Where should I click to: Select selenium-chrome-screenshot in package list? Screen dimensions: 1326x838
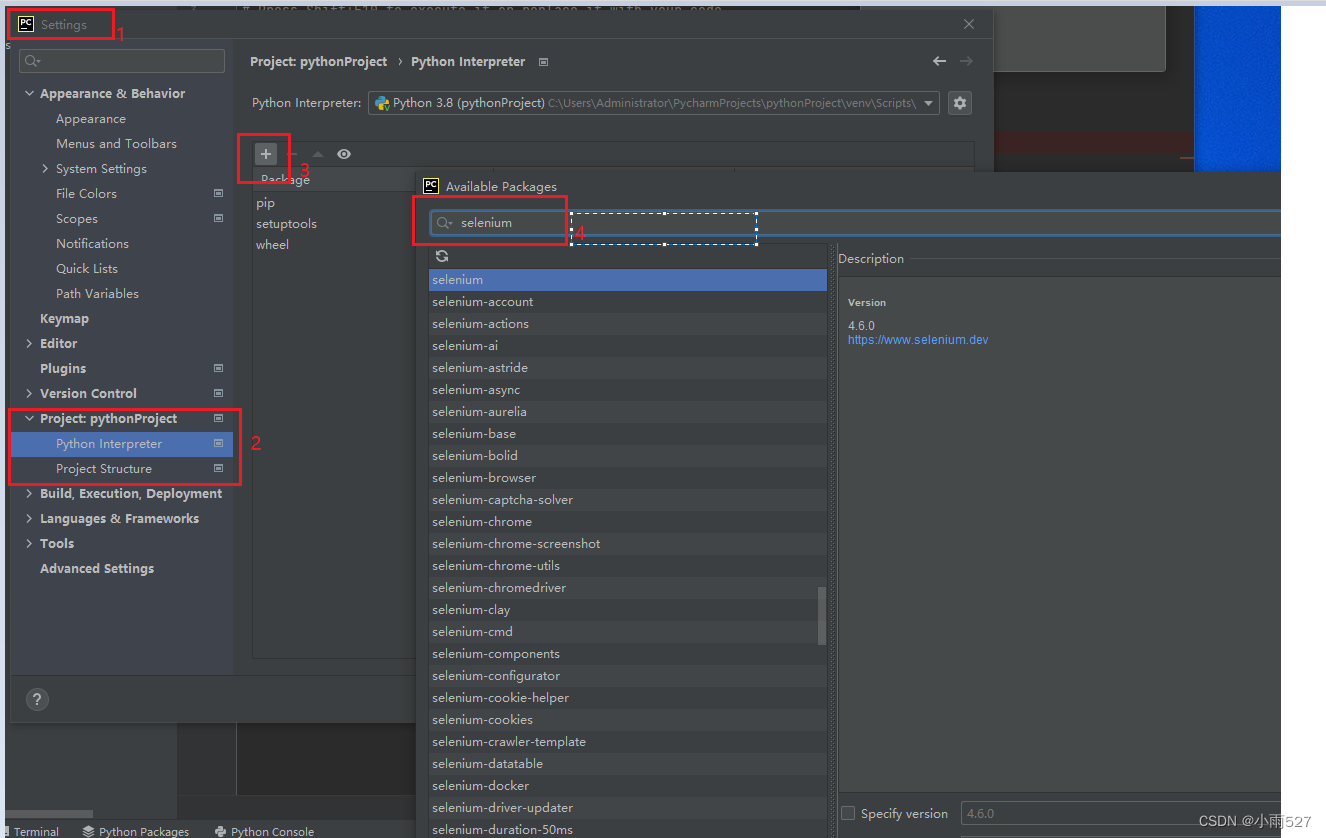628,544
